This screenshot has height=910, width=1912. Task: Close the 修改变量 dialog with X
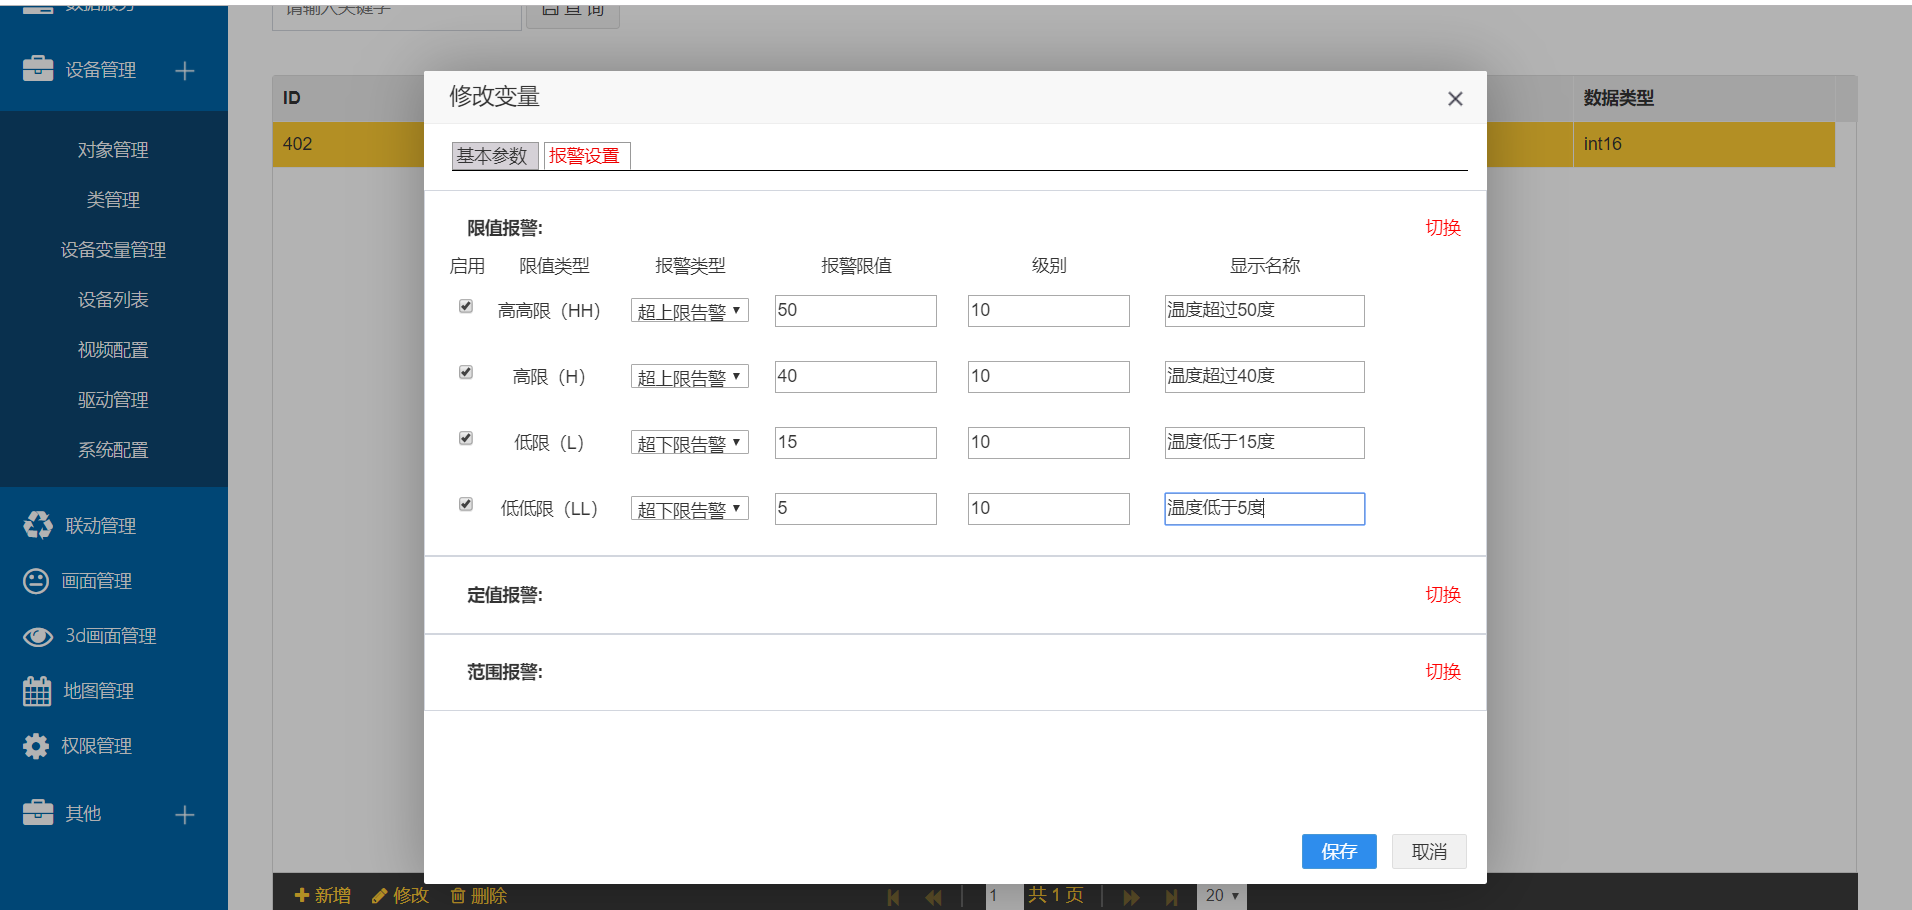click(x=1455, y=98)
